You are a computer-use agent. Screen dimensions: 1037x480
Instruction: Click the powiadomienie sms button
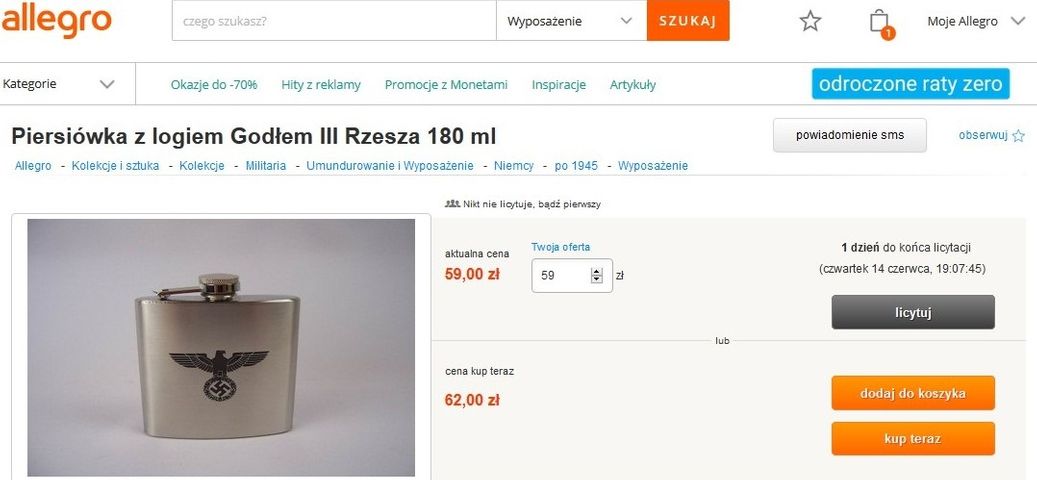click(x=850, y=136)
